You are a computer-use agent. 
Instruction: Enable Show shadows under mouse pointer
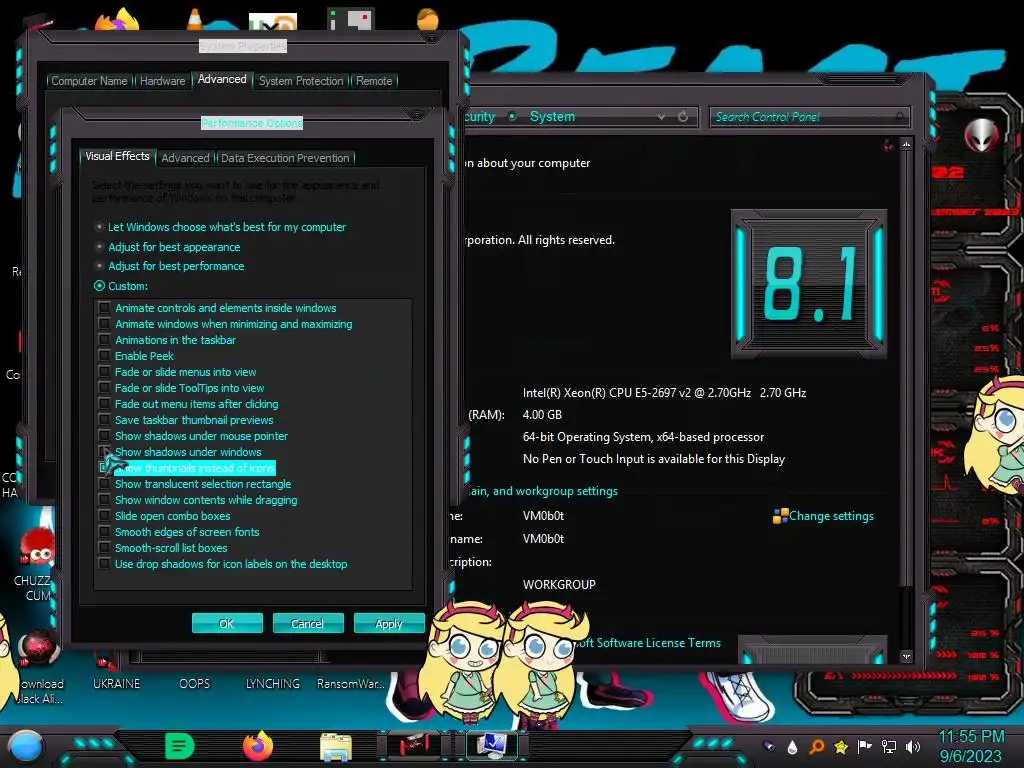104,435
